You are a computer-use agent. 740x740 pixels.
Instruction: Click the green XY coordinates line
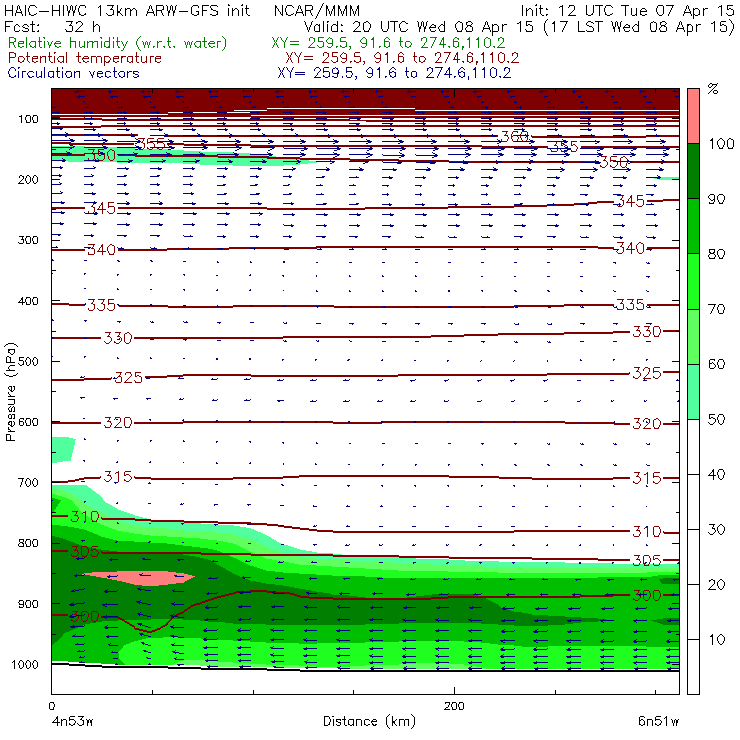tap(388, 43)
